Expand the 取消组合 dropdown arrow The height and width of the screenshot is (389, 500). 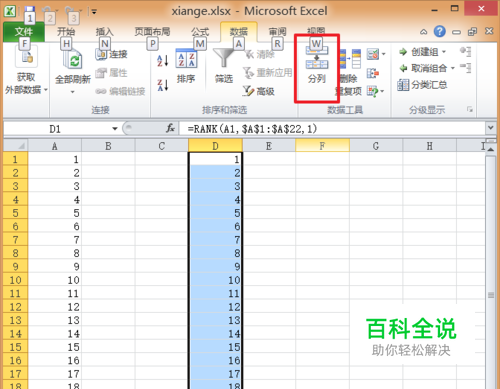[453, 68]
